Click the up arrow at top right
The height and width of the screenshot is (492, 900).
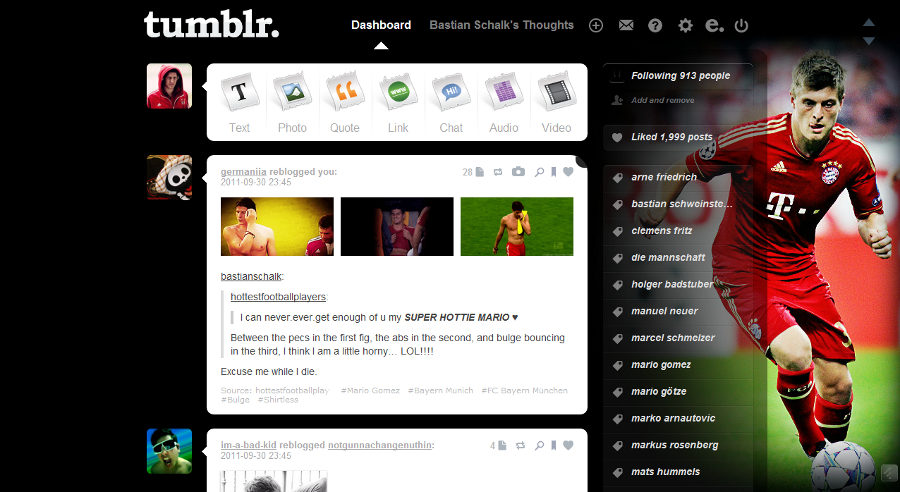tap(869, 22)
